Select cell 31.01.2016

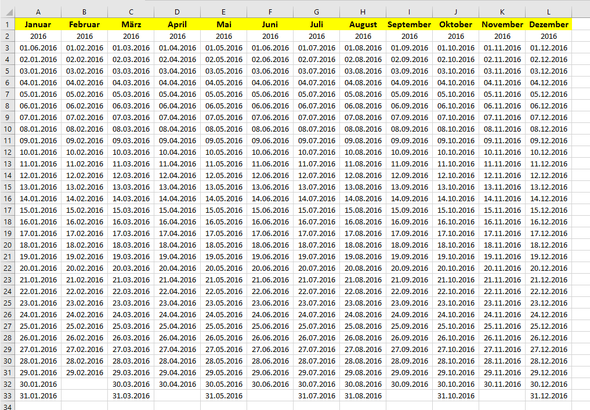coord(38,396)
